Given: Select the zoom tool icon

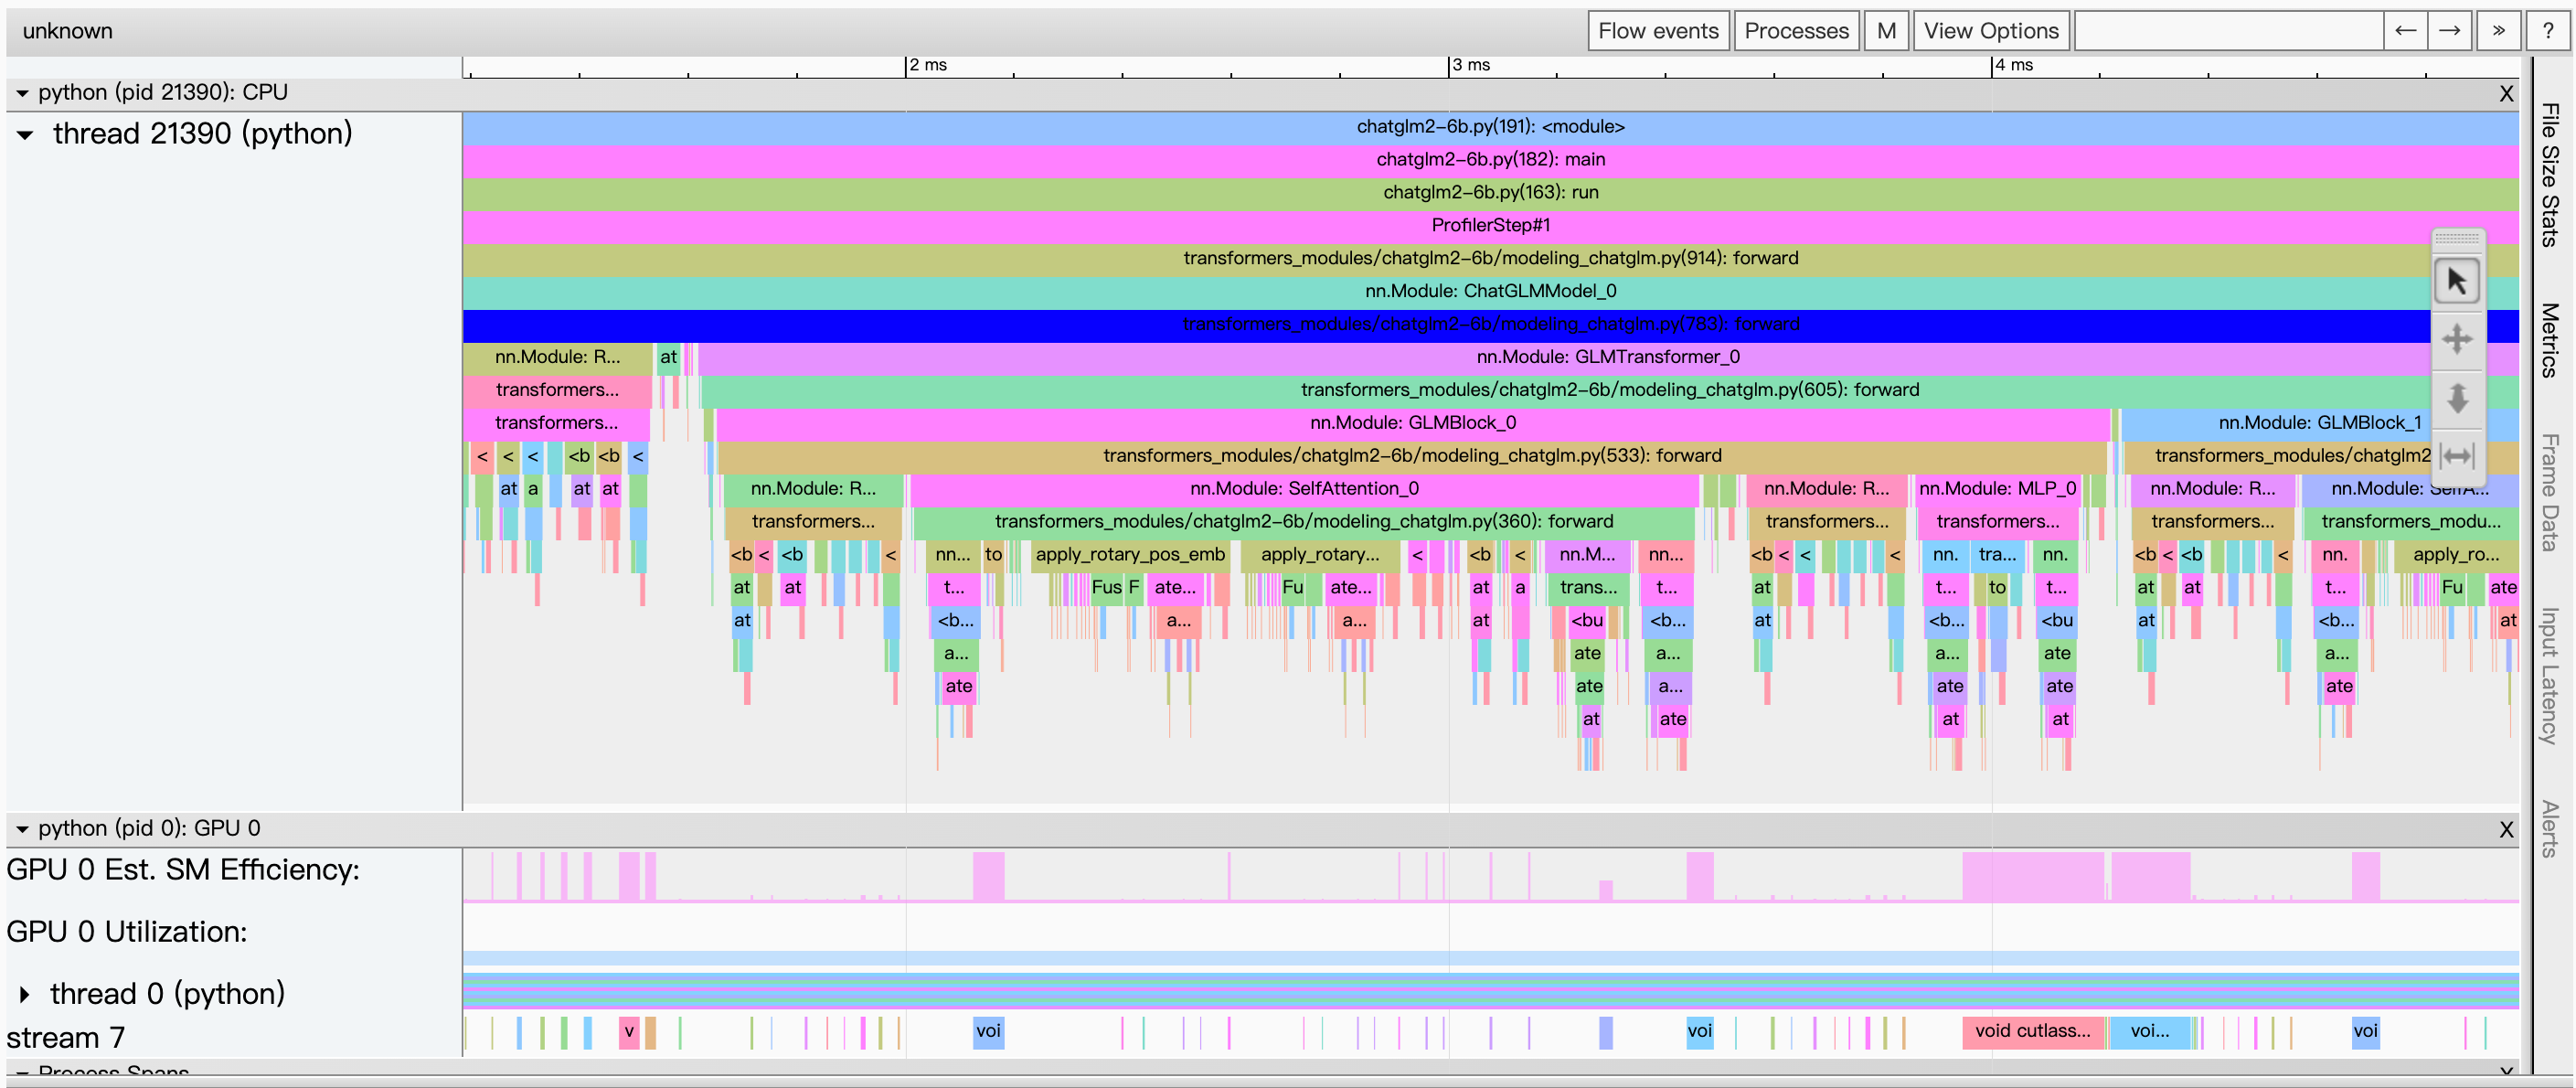Looking at the screenshot, I should (x=2456, y=398).
